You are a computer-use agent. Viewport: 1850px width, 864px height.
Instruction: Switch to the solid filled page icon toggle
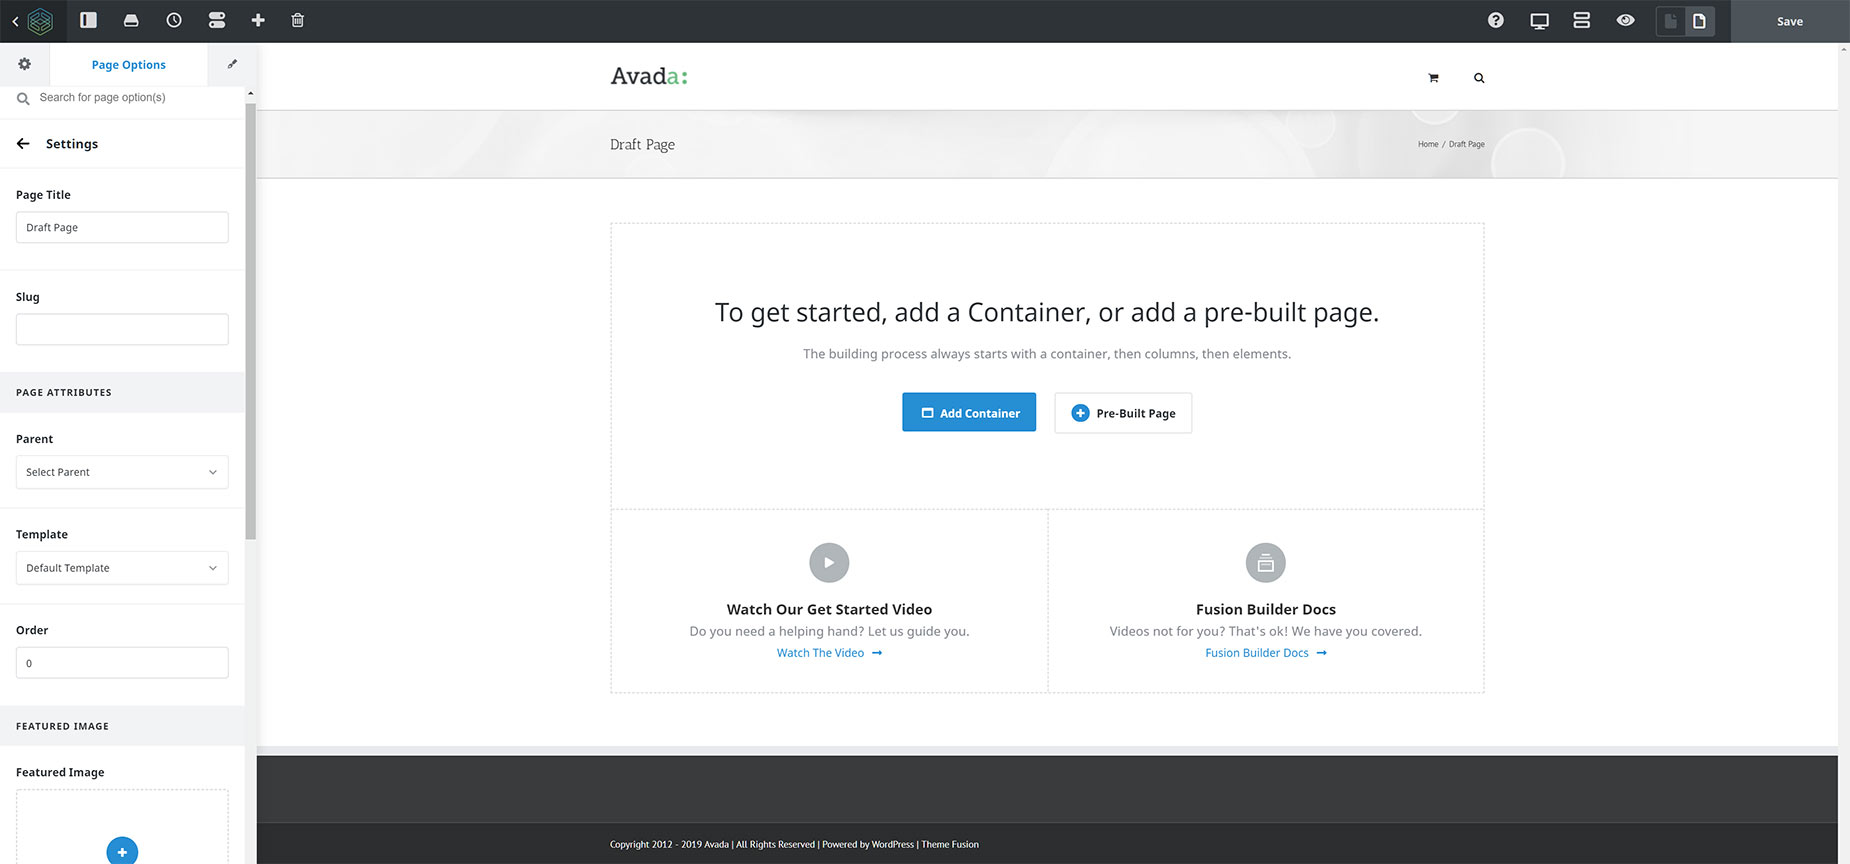[1670, 21]
